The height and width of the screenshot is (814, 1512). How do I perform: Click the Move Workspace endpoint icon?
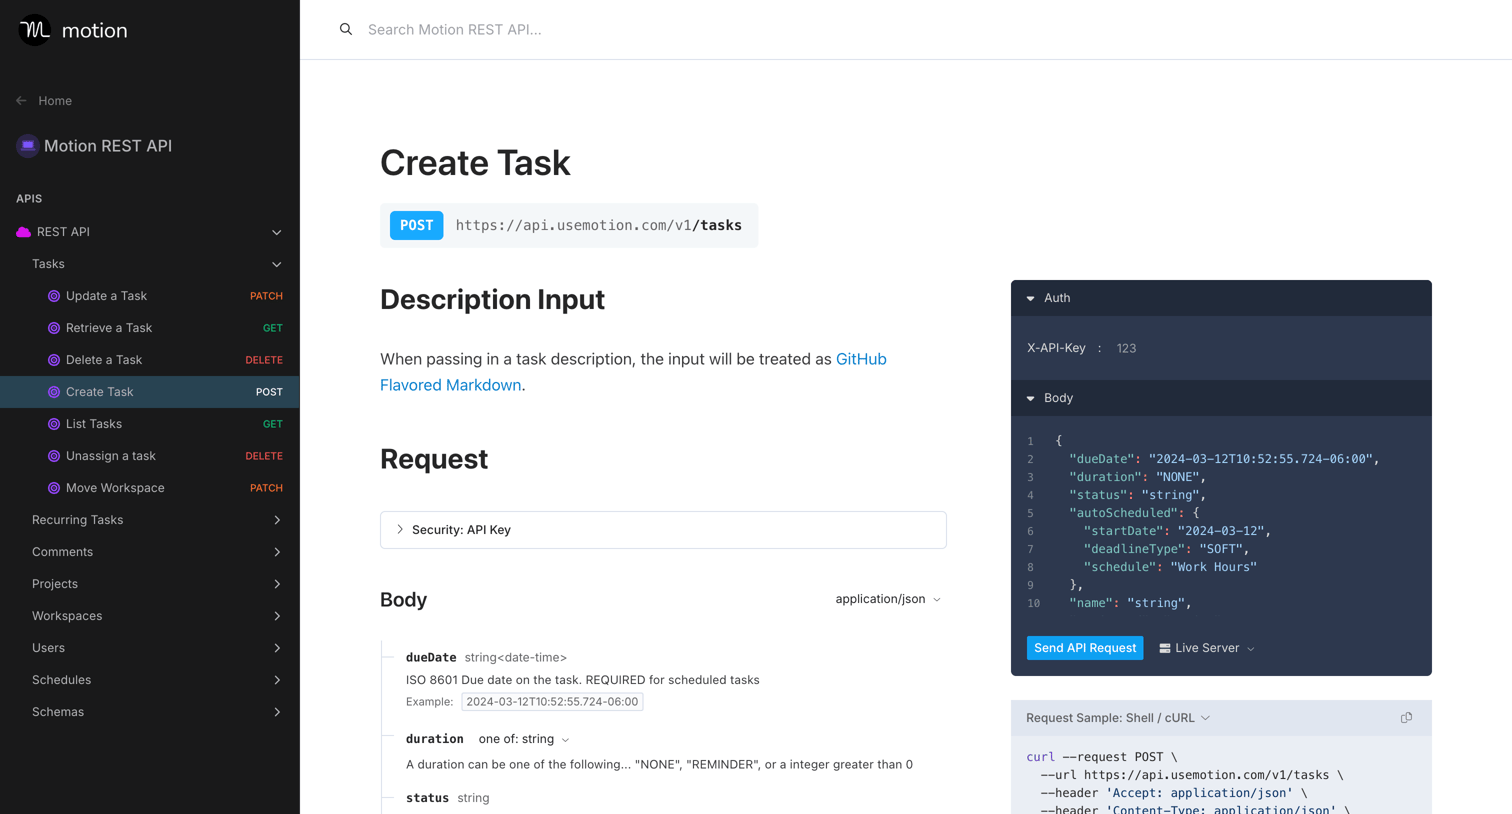tap(54, 488)
